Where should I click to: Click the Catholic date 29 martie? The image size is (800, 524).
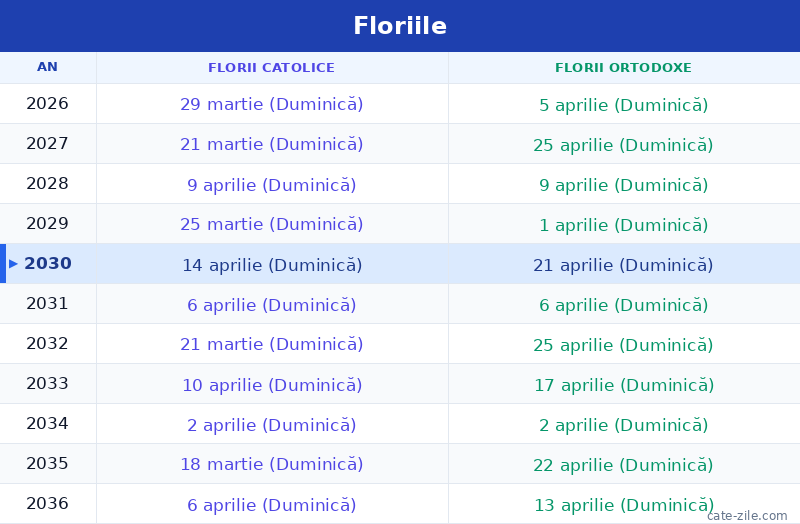click(271, 104)
